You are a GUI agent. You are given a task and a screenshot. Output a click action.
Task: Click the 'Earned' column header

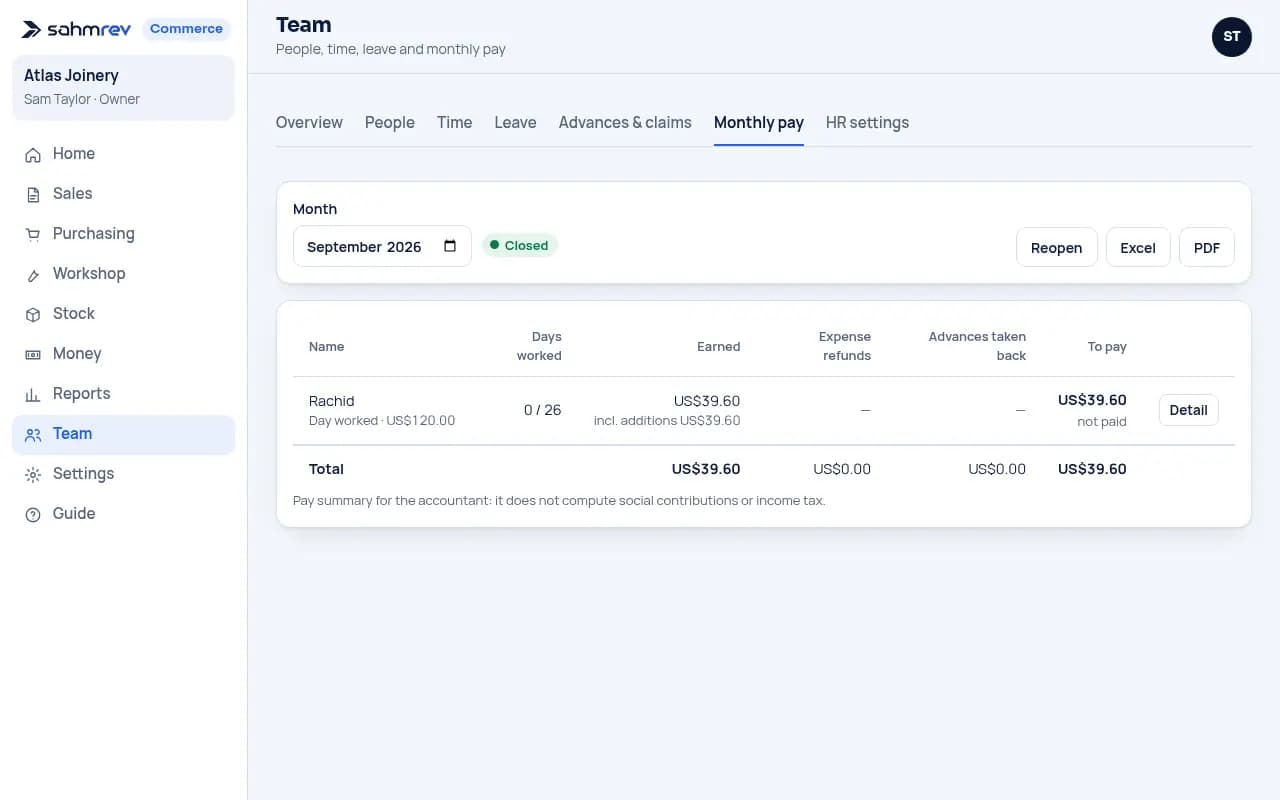(719, 347)
